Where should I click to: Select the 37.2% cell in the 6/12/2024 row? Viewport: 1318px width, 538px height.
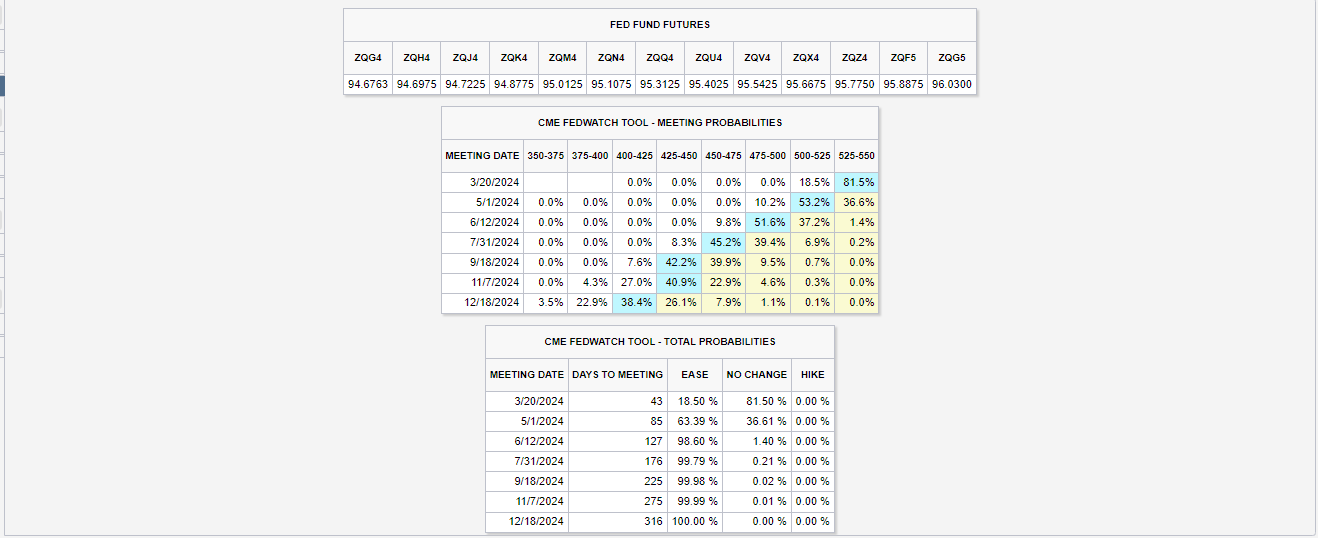[812, 222]
